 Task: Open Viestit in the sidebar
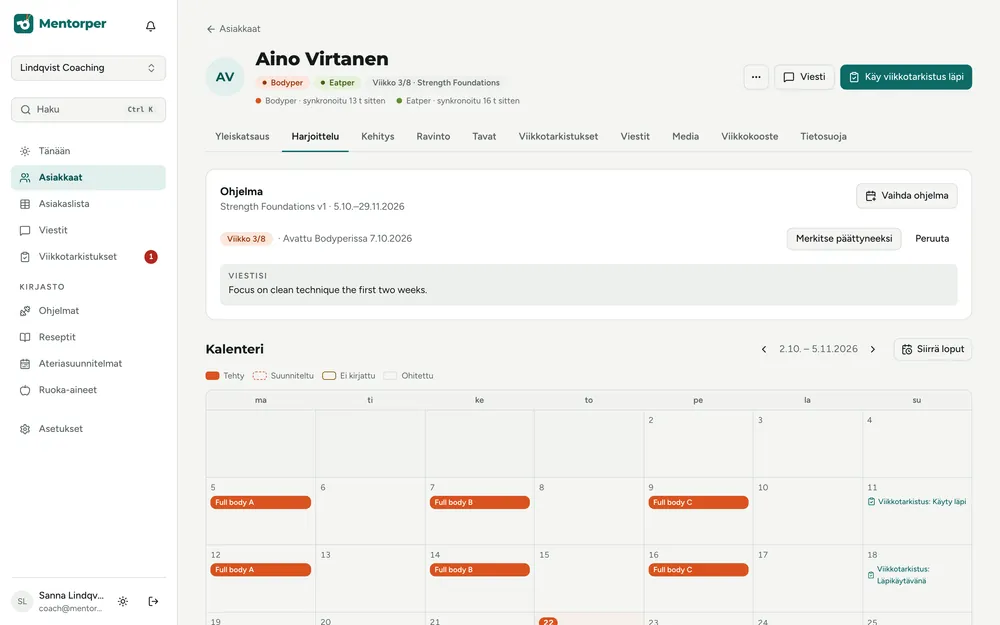88,230
